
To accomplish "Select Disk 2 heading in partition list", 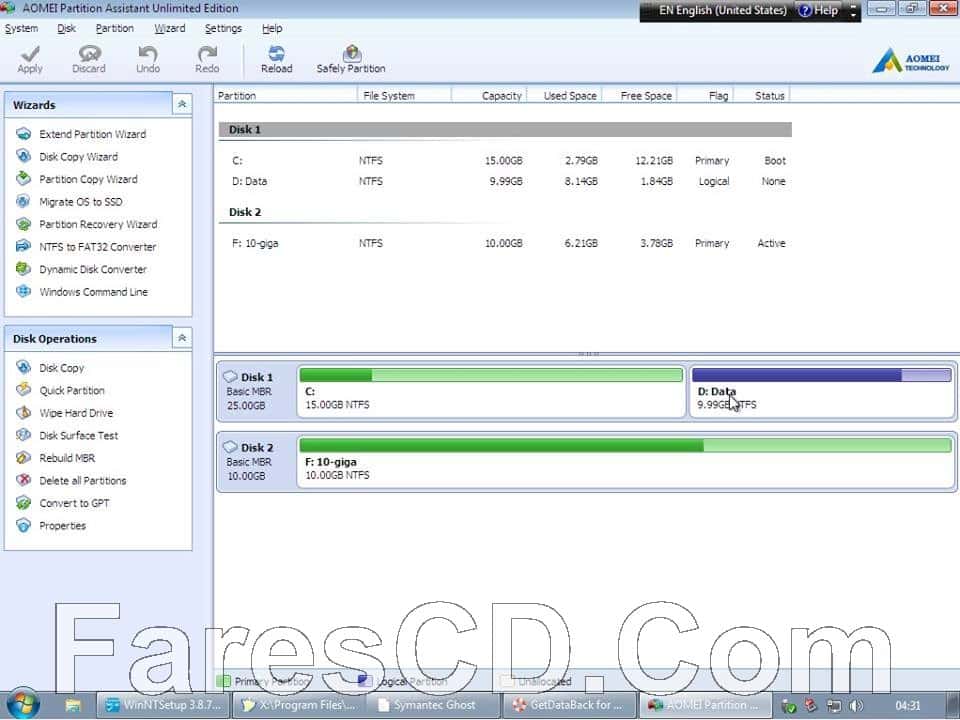I will [245, 212].
